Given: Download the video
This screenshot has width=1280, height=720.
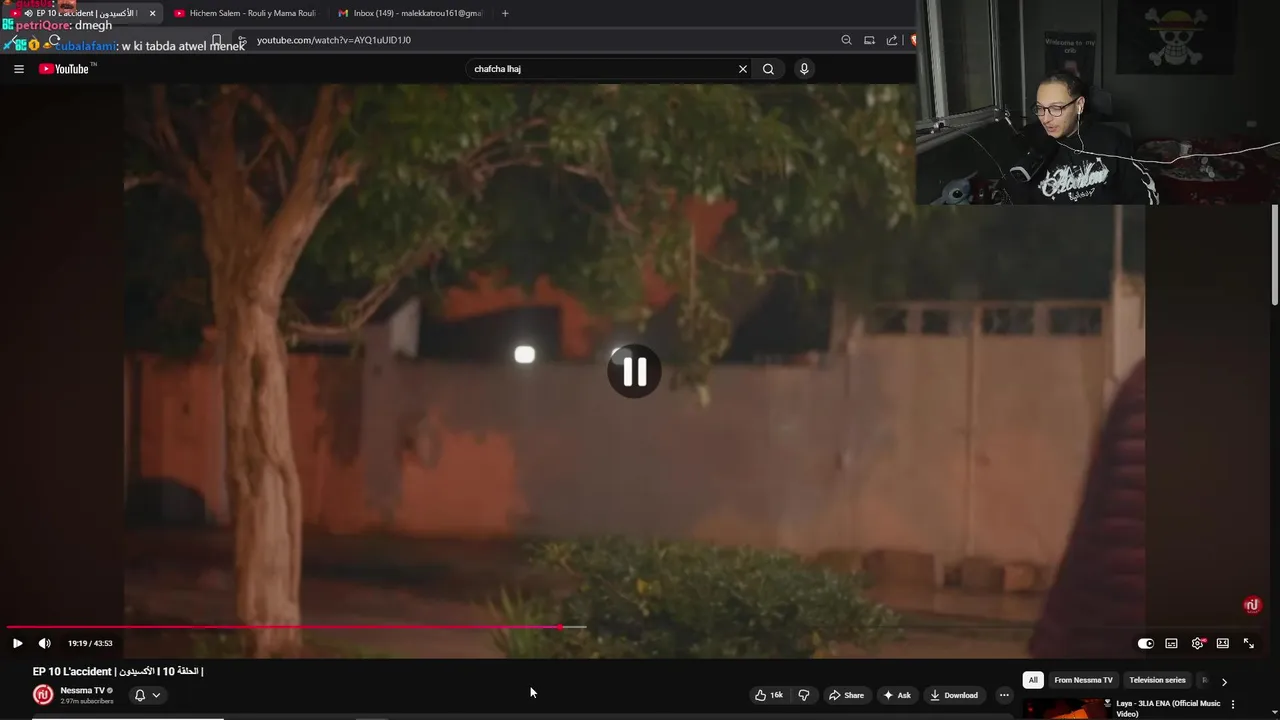Looking at the screenshot, I should tap(953, 695).
